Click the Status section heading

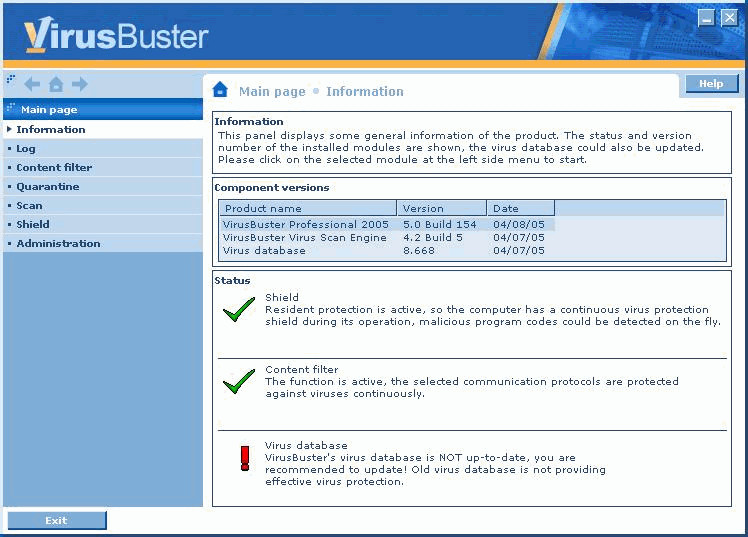click(x=232, y=280)
